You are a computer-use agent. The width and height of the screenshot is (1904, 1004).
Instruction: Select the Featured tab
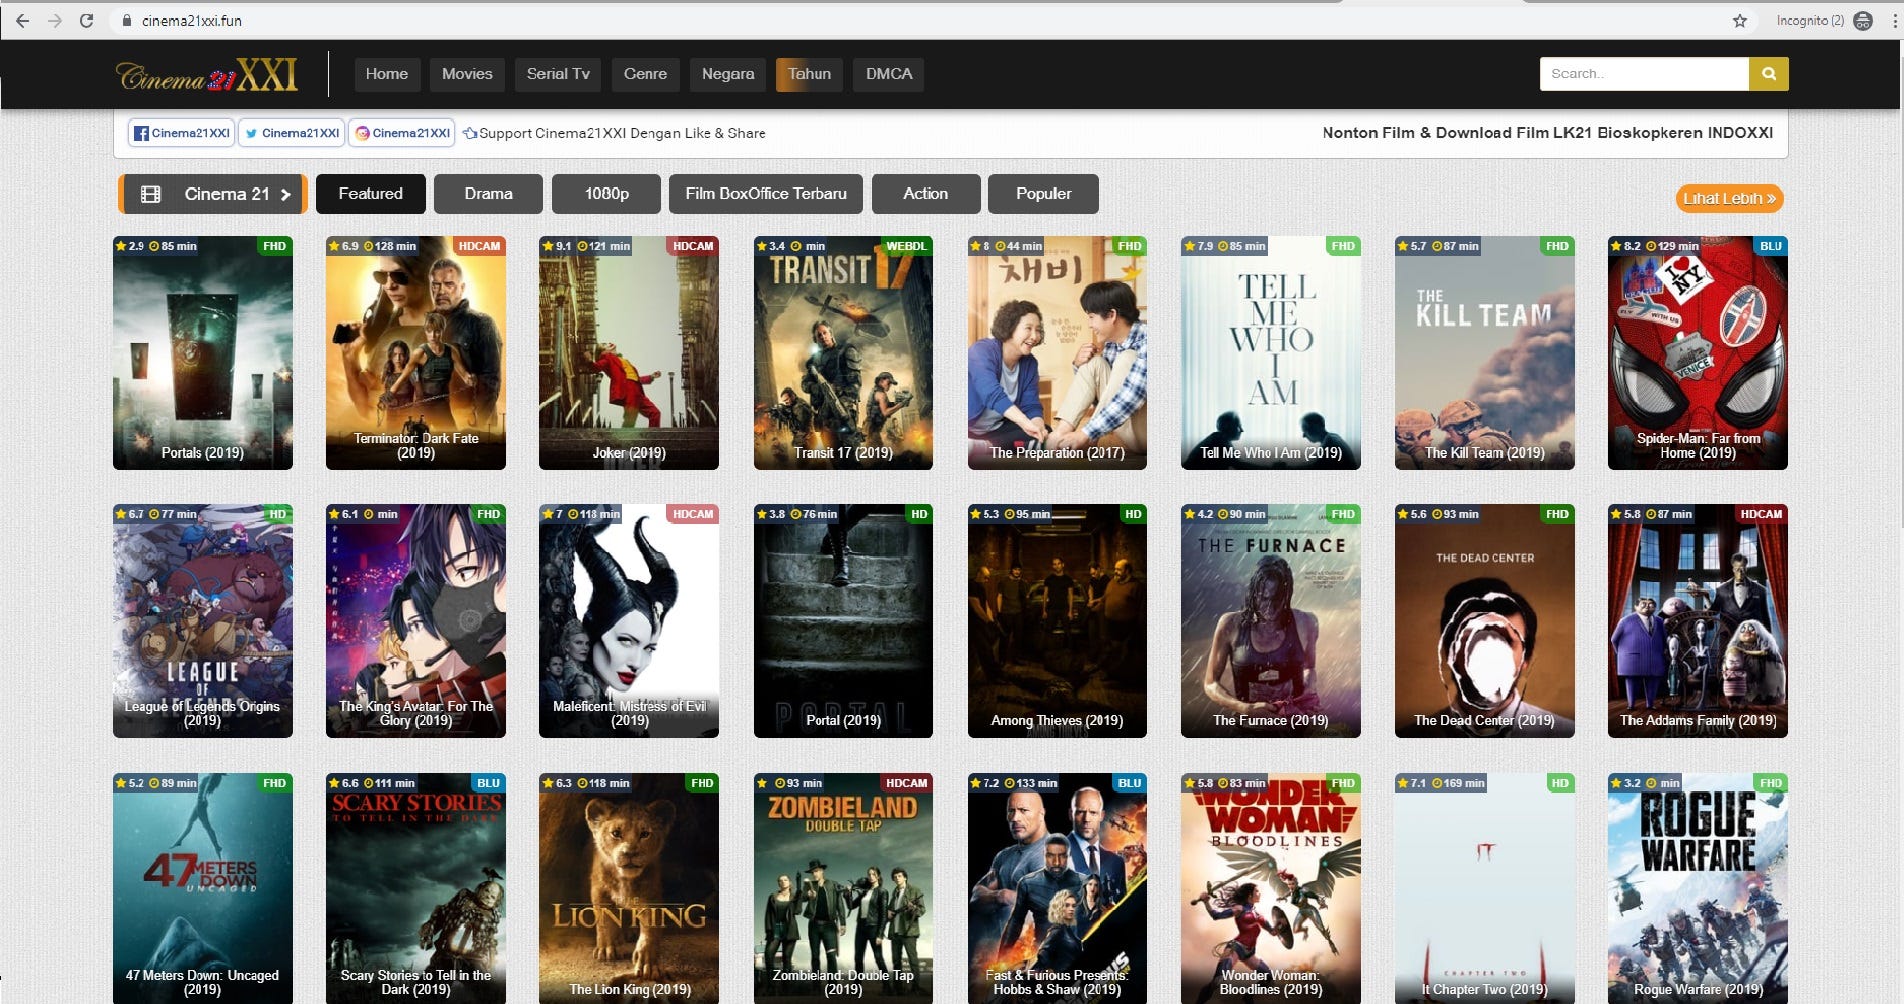pos(370,194)
